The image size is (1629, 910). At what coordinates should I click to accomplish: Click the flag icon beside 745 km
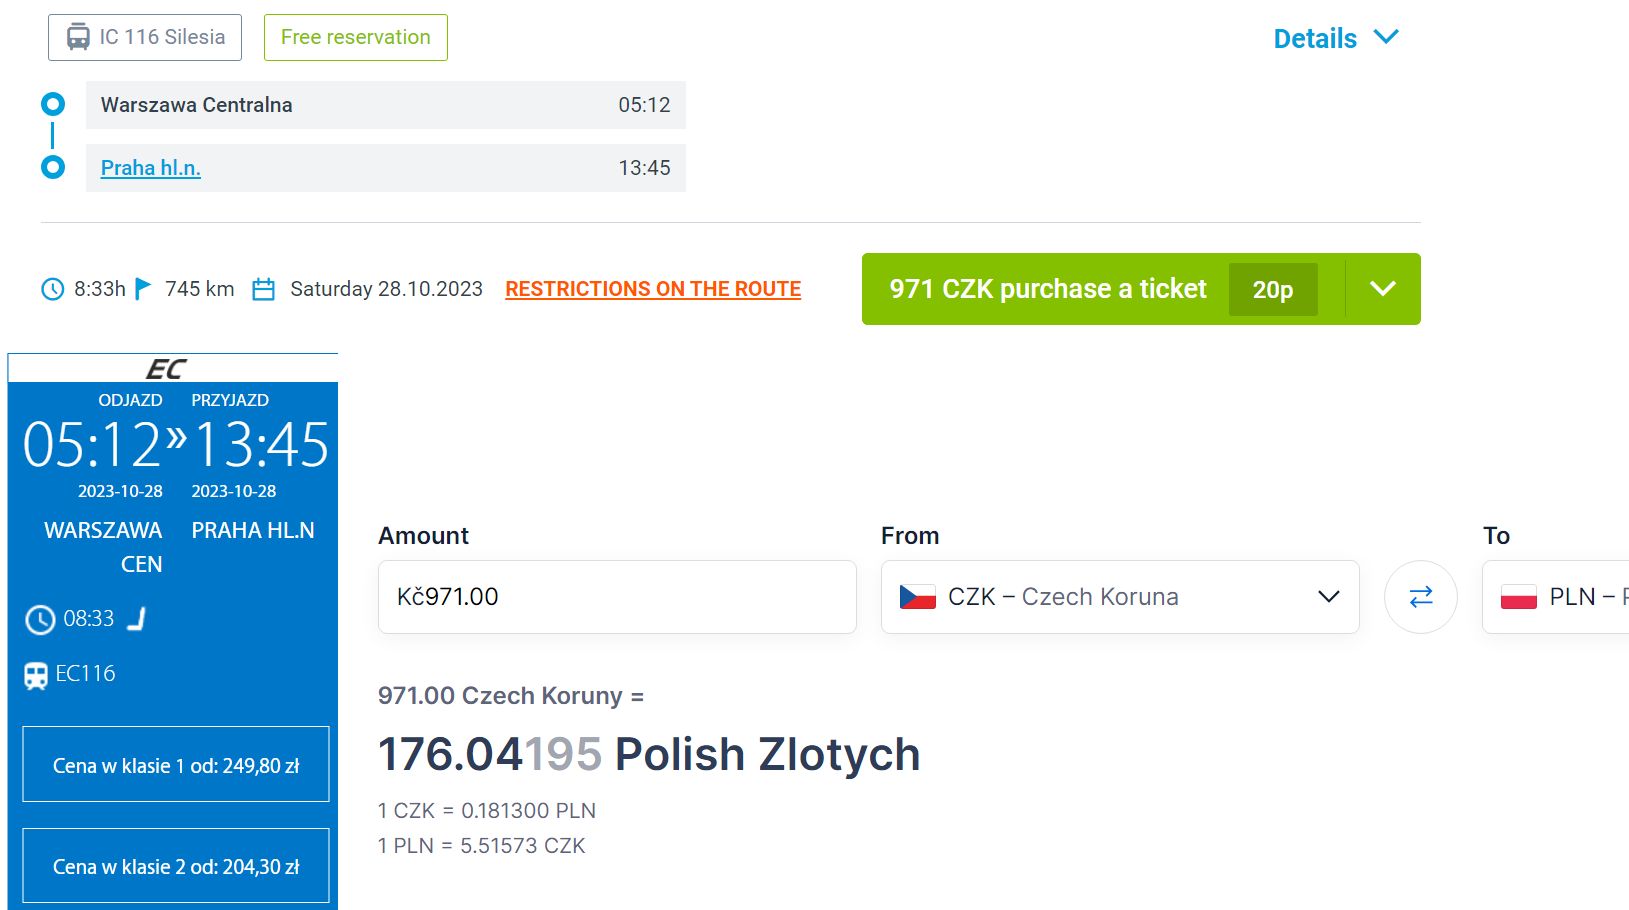point(143,289)
